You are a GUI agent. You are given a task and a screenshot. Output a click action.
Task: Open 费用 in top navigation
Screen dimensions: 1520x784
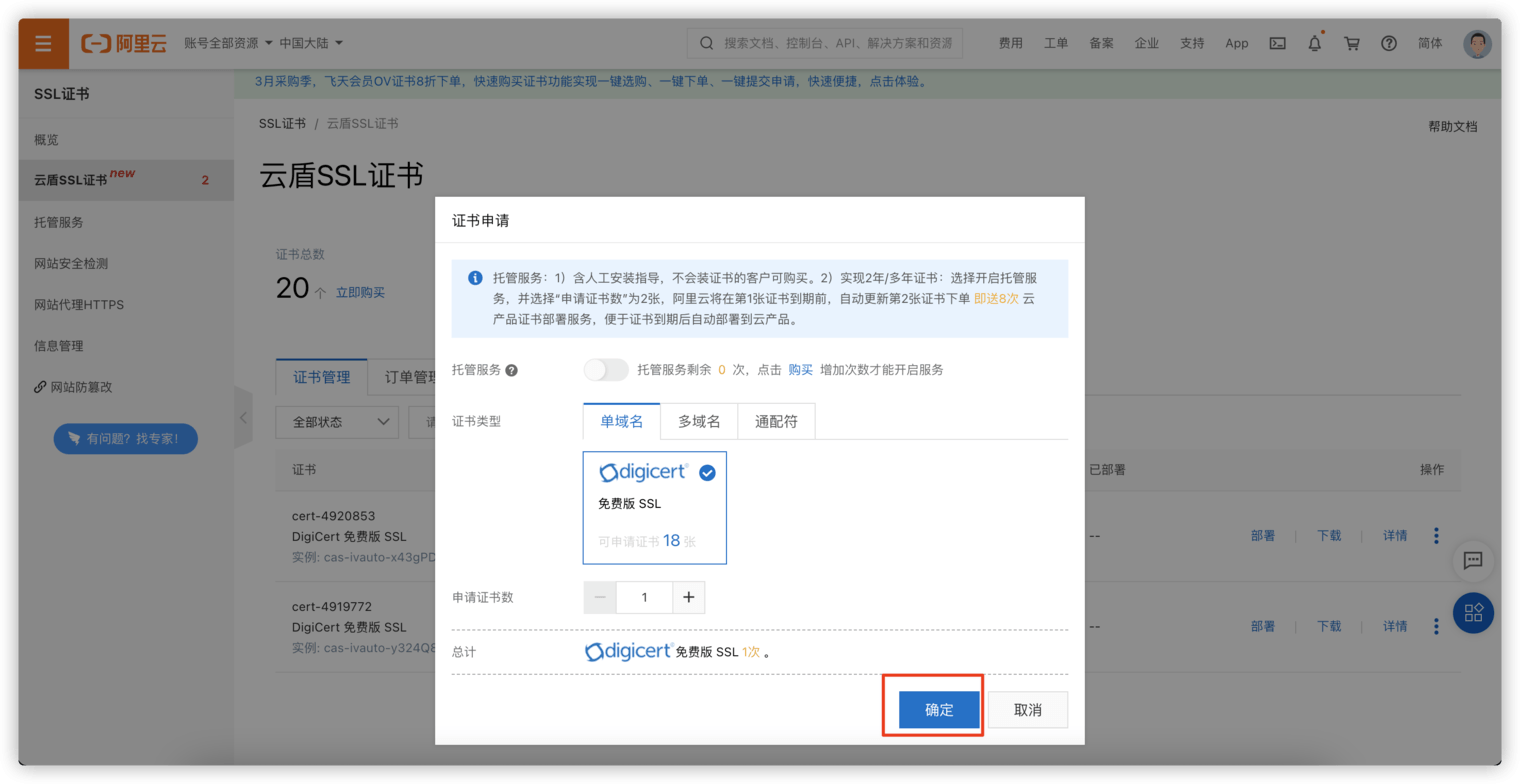1011,44
